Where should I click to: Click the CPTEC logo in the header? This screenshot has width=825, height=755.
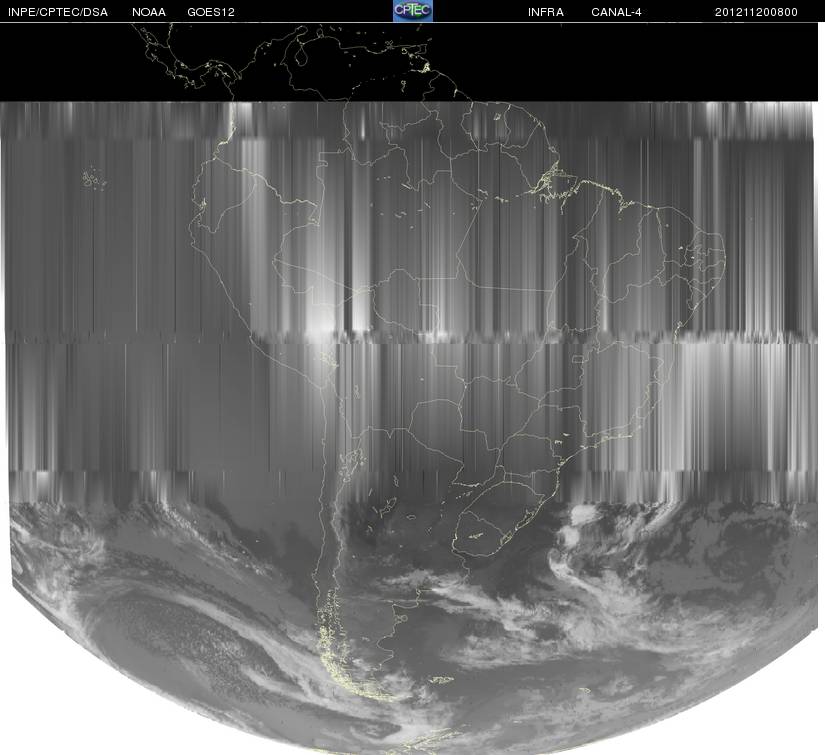(413, 11)
